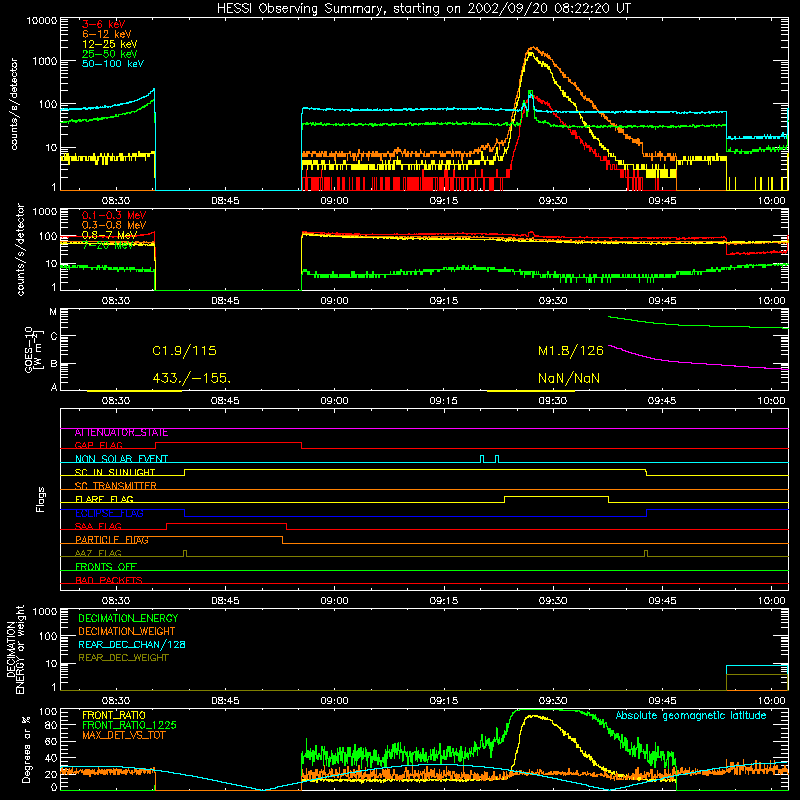
Task: Click the Absolute geomagnetic latitude label
Action: click(691, 716)
